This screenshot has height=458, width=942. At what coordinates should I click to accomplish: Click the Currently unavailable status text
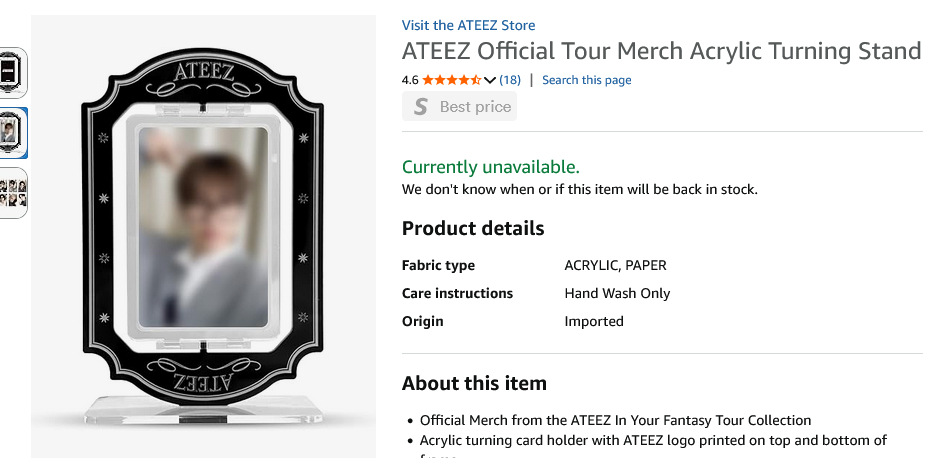(490, 167)
